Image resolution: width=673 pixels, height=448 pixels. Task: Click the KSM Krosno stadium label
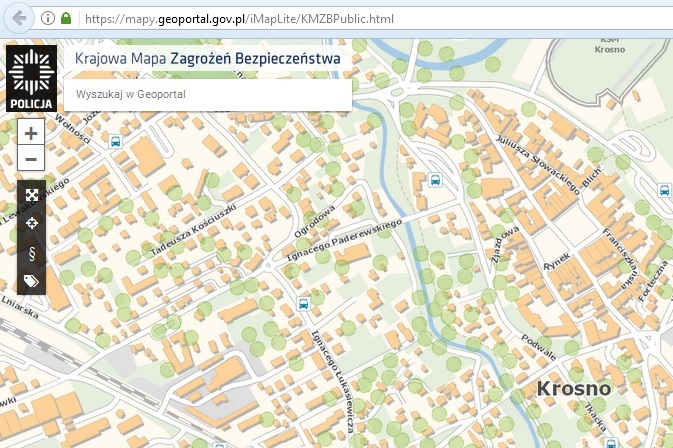click(609, 46)
